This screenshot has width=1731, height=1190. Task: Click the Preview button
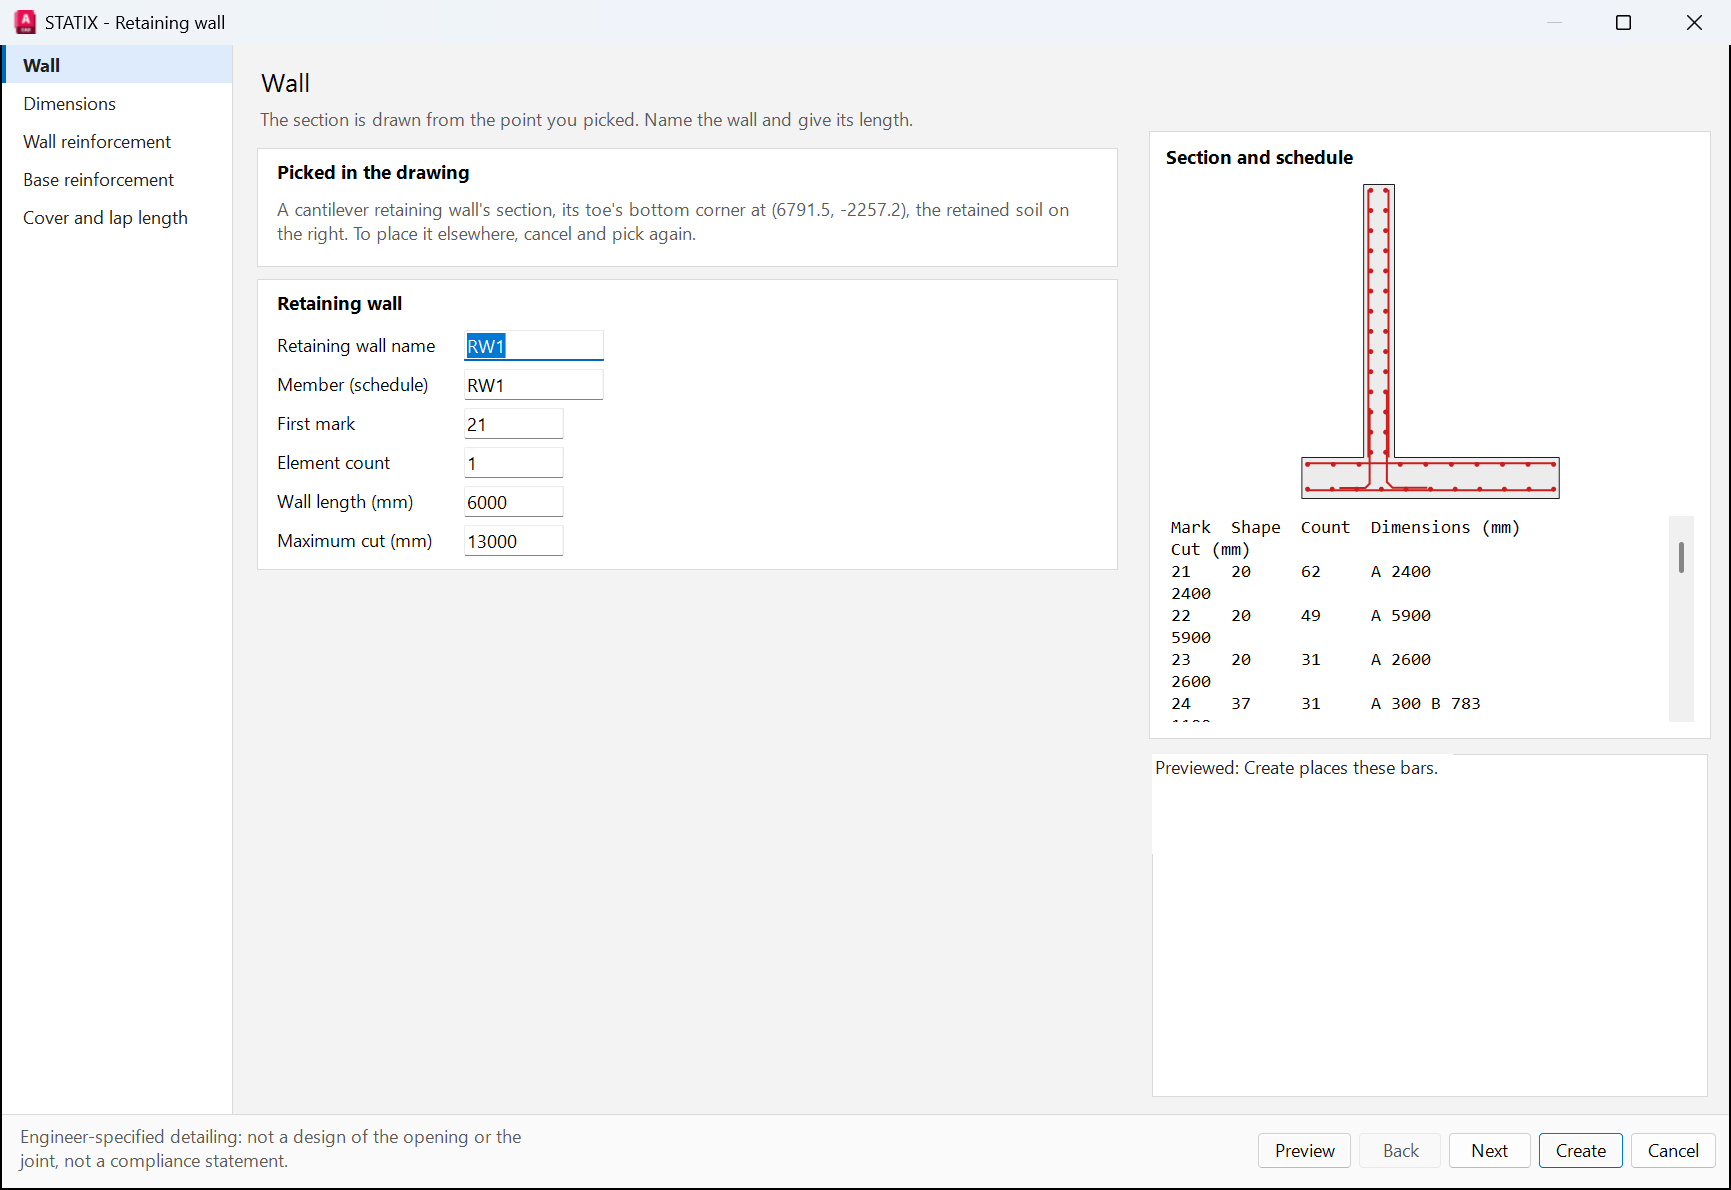tap(1304, 1150)
